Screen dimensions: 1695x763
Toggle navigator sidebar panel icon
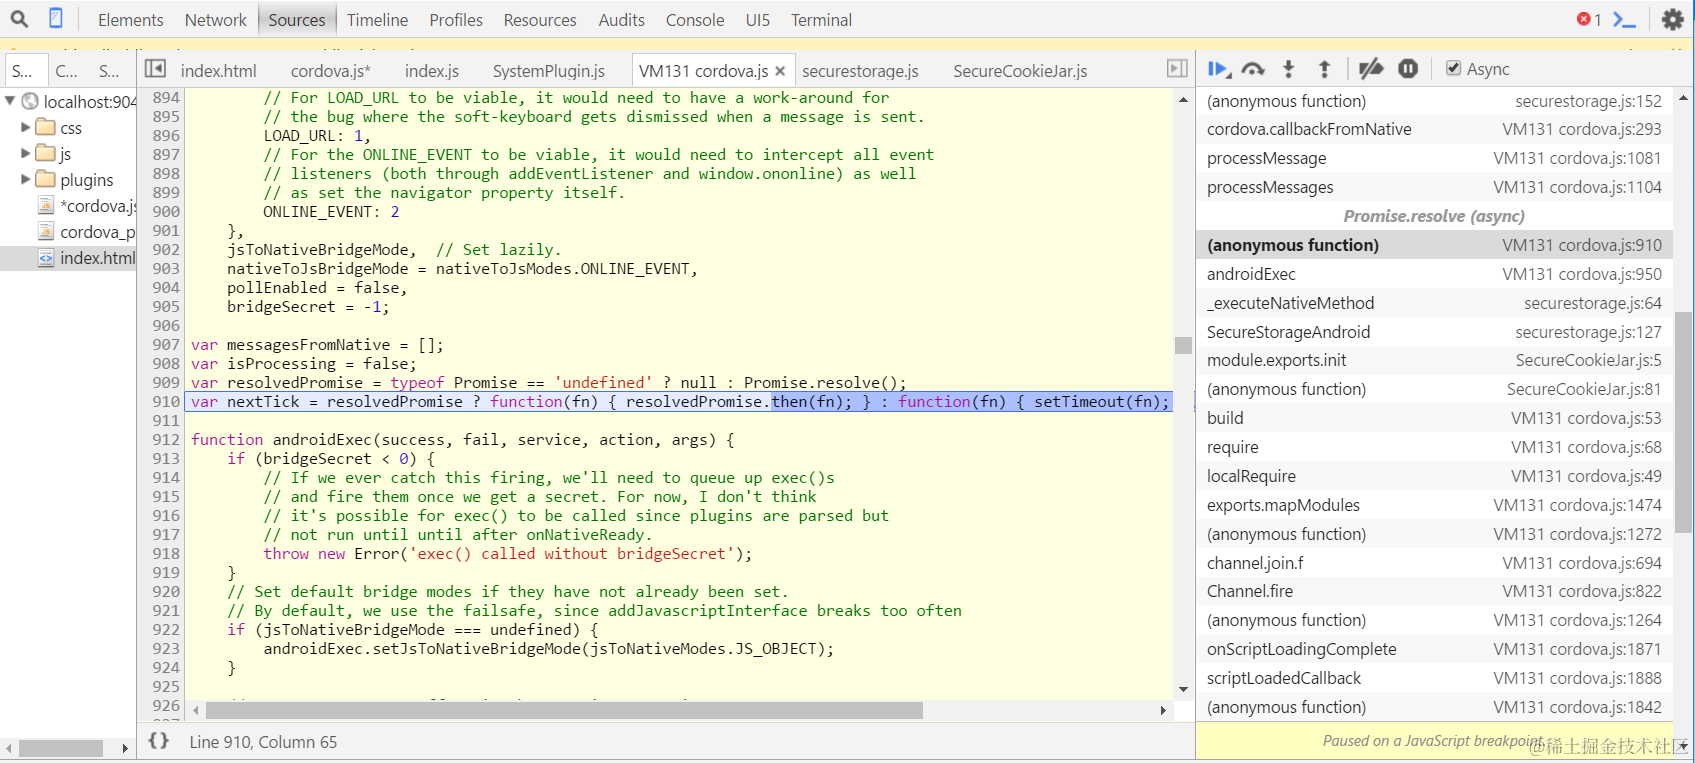tap(155, 69)
